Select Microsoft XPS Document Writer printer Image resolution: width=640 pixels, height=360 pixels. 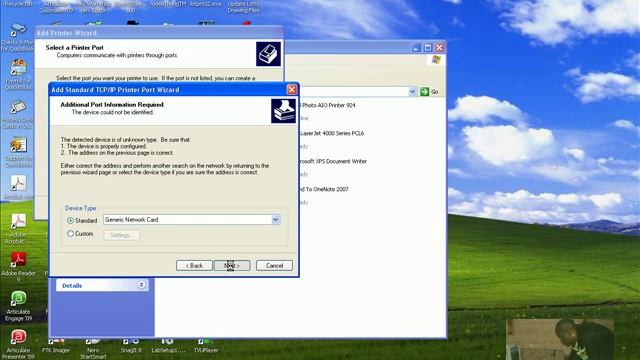[333, 161]
